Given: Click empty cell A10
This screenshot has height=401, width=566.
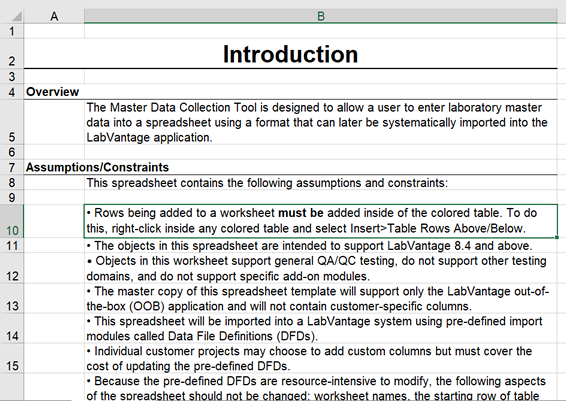Looking at the screenshot, I should [54, 221].
